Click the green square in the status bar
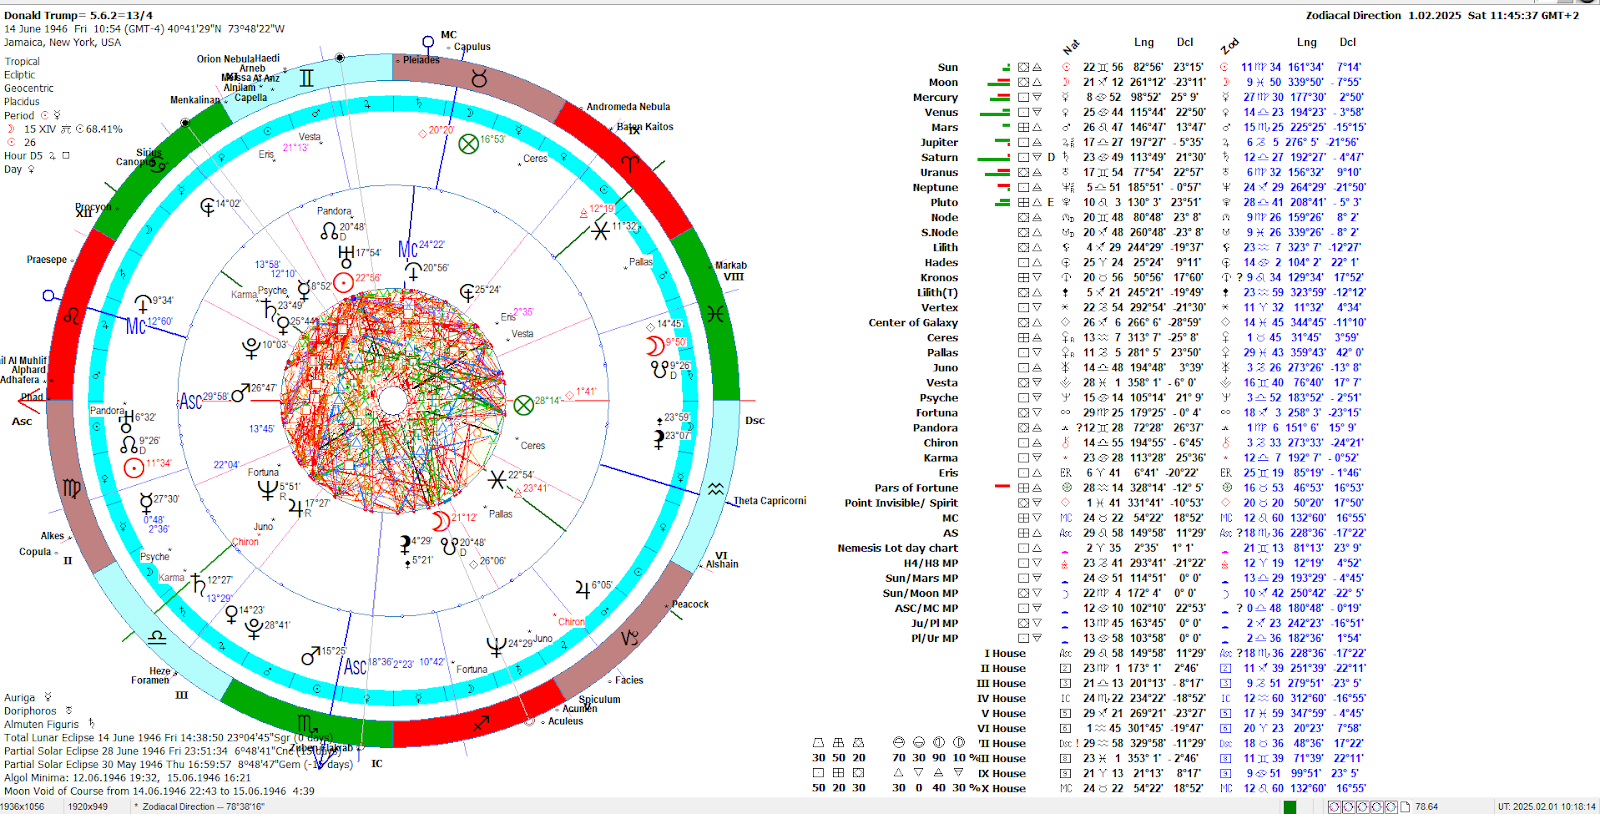The width and height of the screenshot is (1600, 814). (1290, 807)
